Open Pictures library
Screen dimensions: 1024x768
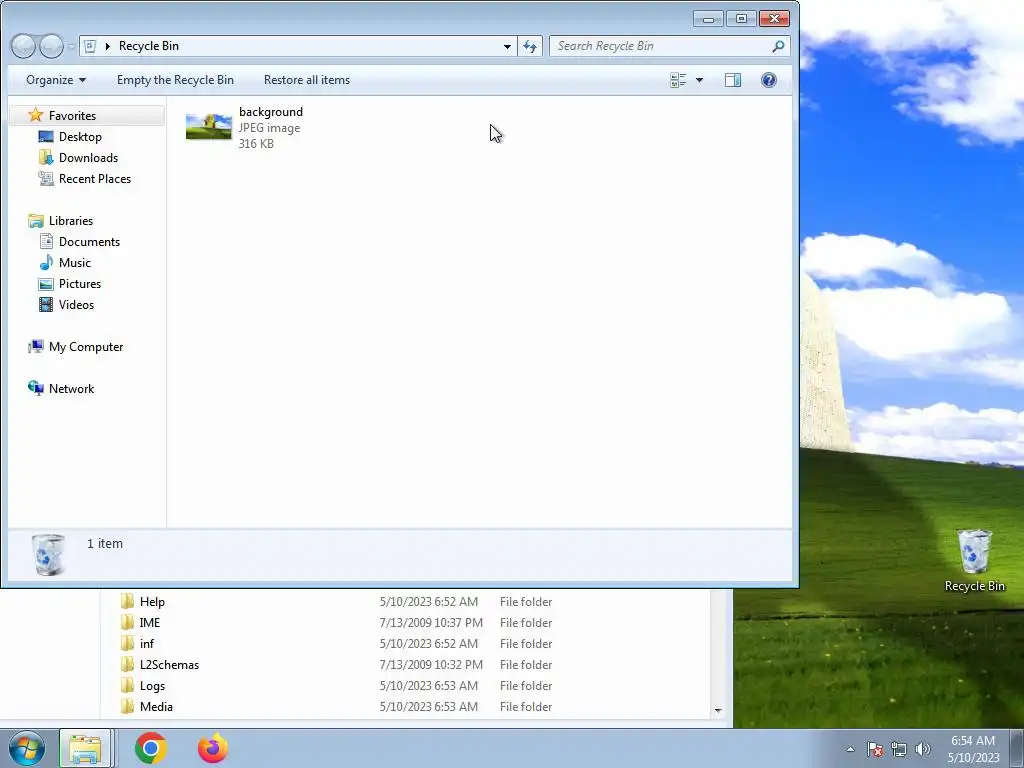point(80,283)
